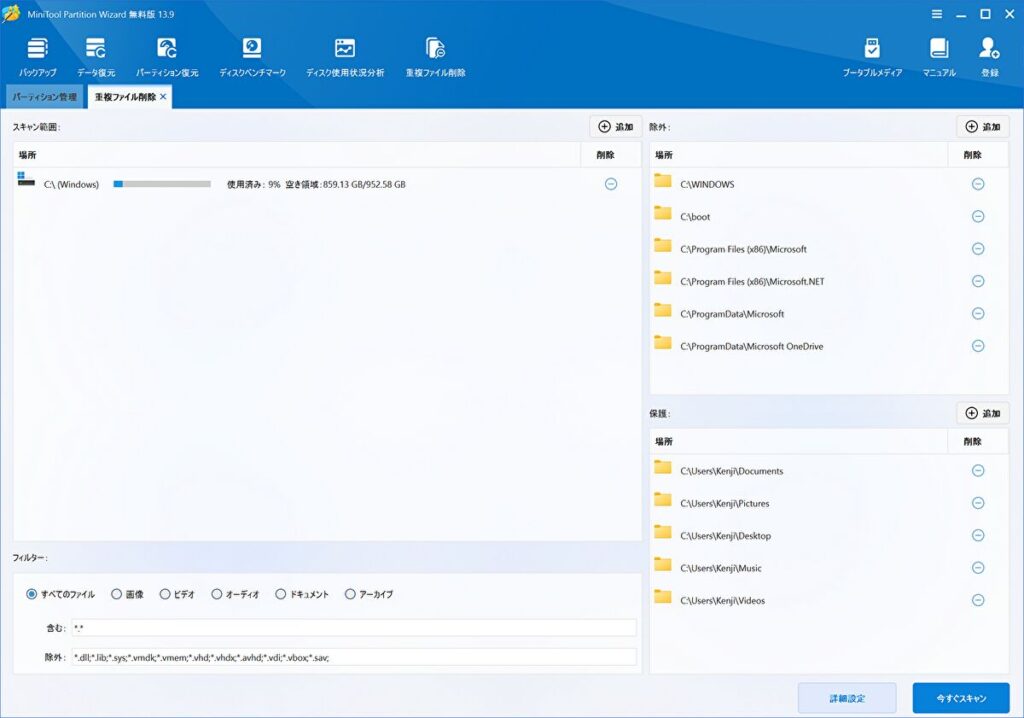Open ディスク使用状況分析 space analyzer
1024x718 pixels.
tap(345, 57)
